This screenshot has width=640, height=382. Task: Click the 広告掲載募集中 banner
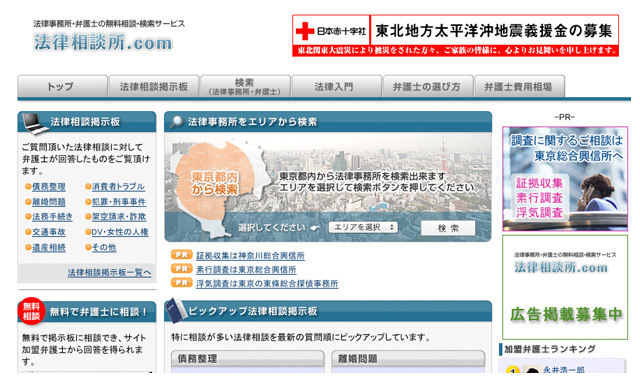click(x=565, y=287)
